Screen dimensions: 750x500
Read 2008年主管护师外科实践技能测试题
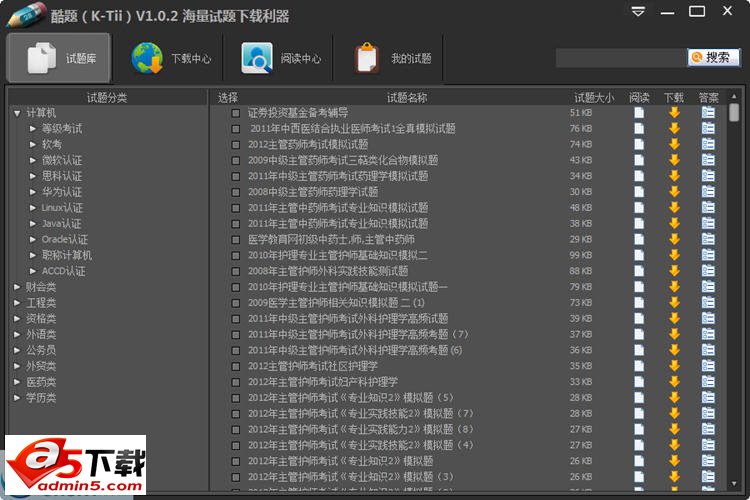point(639,271)
